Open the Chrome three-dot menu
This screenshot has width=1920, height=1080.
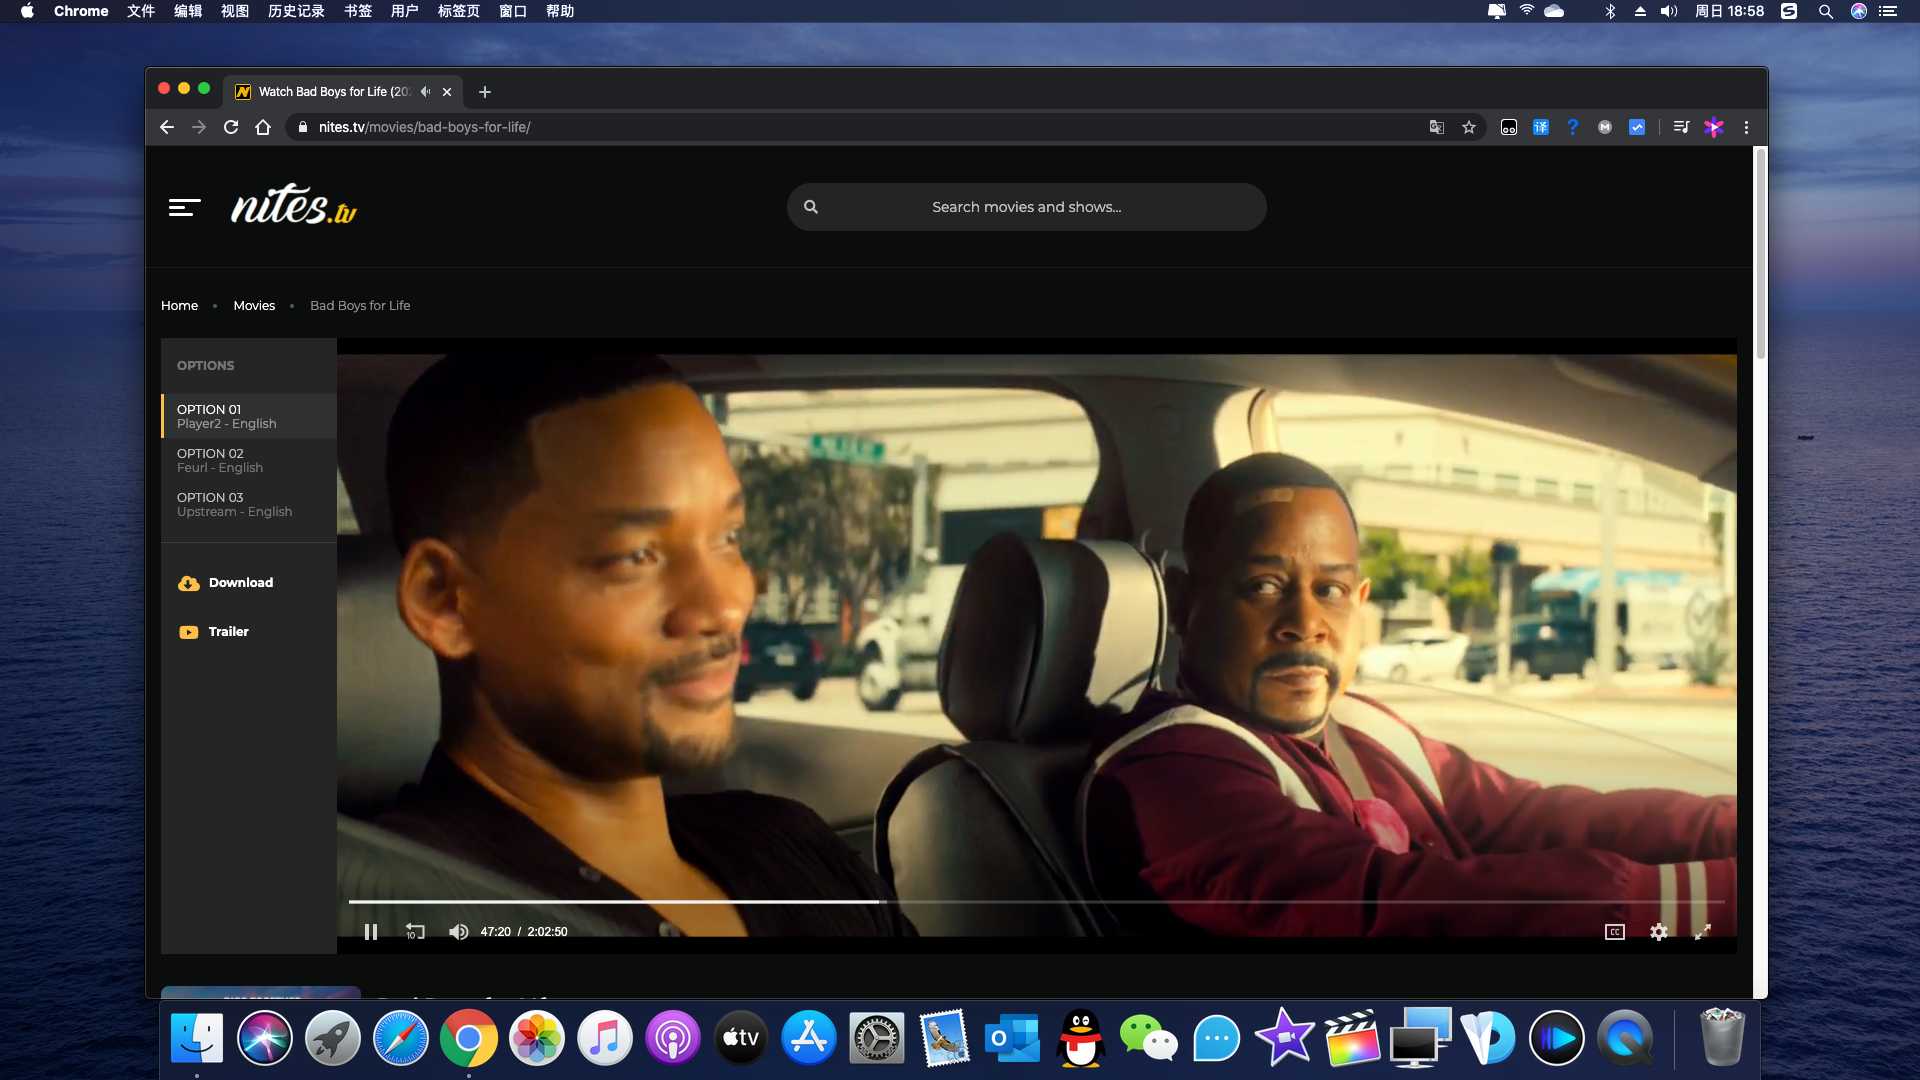point(1747,127)
